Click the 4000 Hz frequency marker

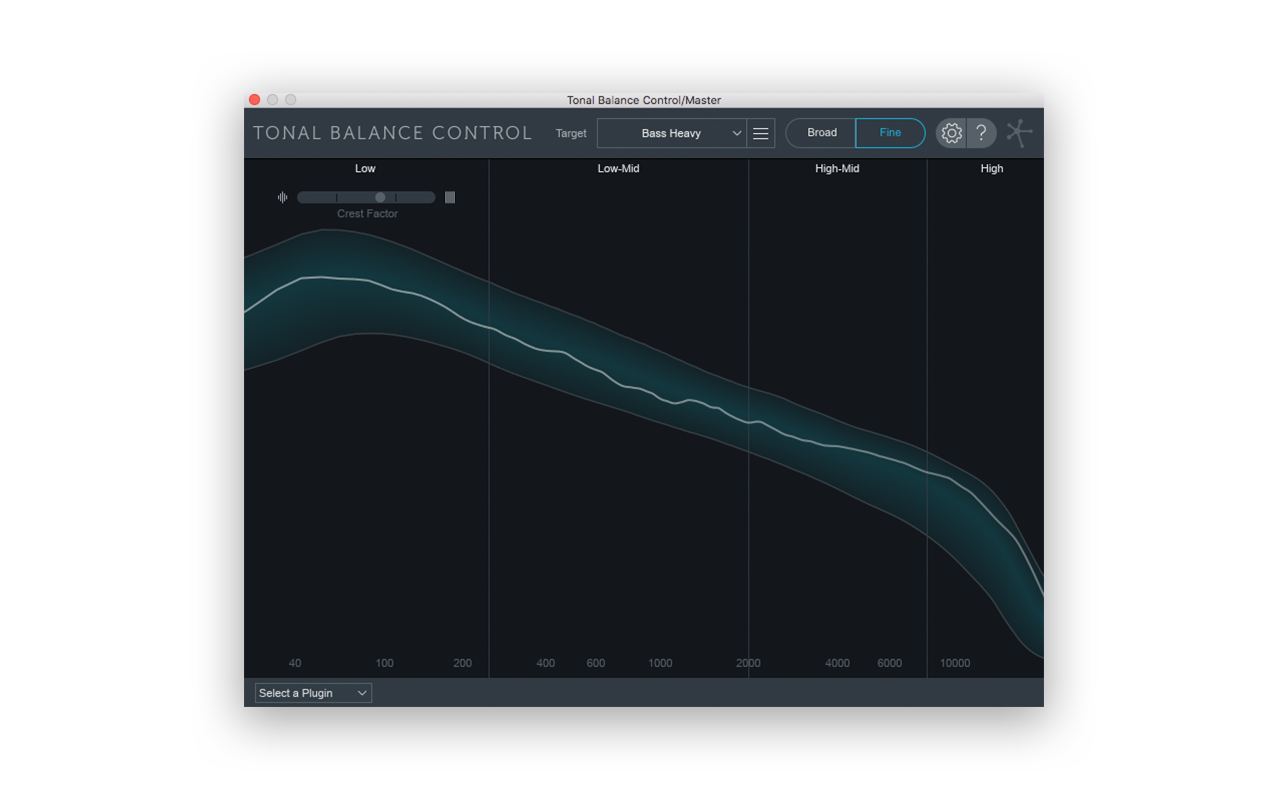(837, 663)
